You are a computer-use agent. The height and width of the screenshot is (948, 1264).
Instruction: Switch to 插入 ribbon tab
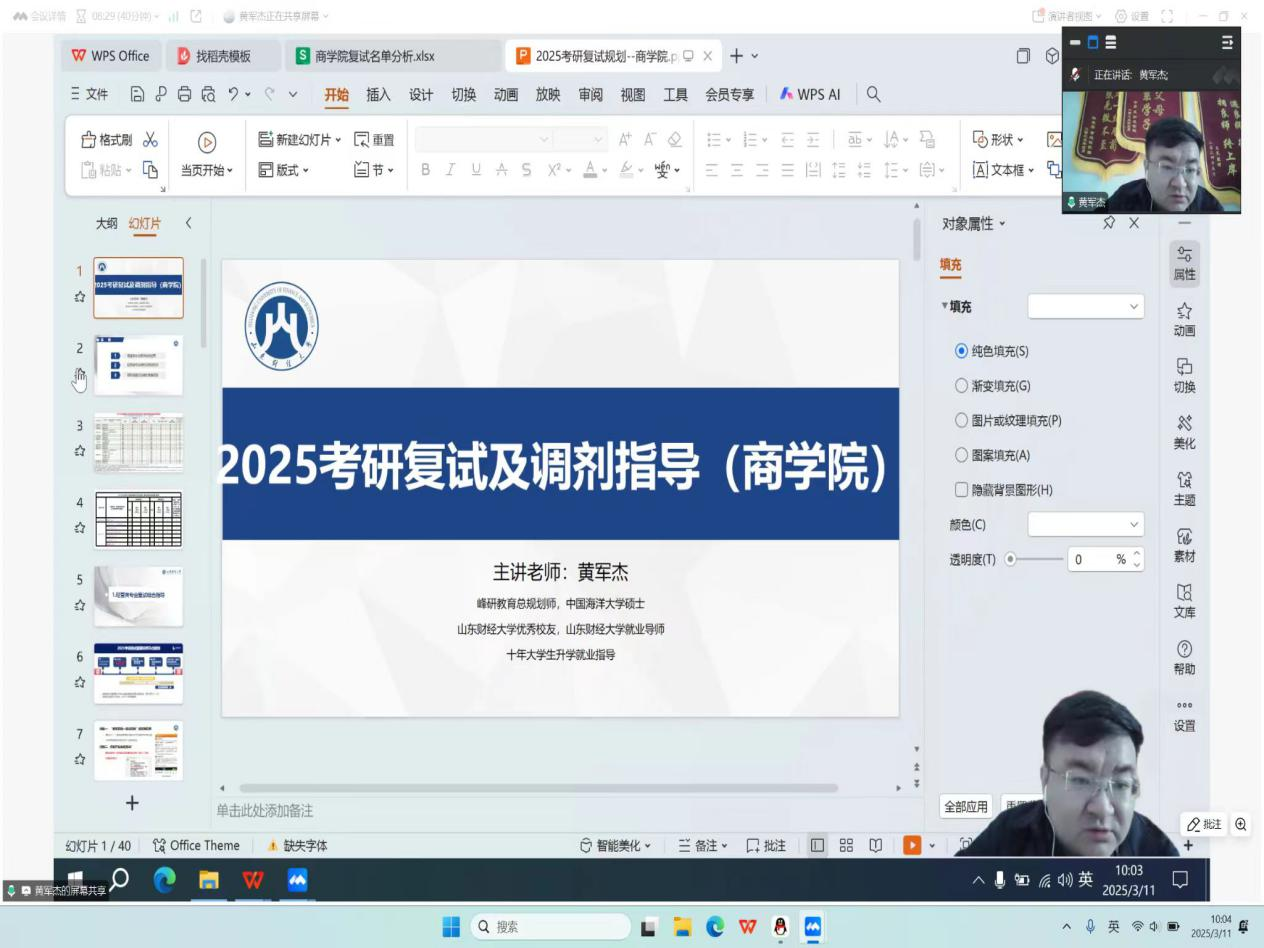378,94
